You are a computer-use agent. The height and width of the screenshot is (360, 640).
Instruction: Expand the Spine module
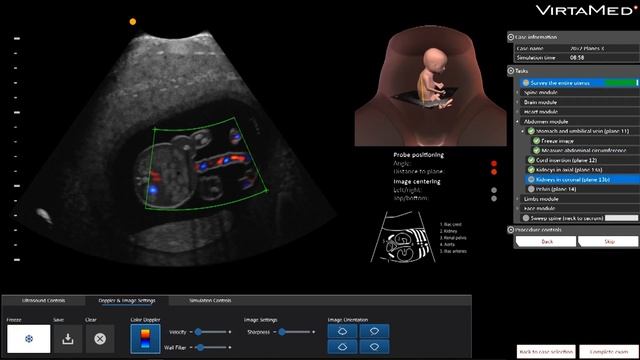pyautogui.click(x=518, y=93)
